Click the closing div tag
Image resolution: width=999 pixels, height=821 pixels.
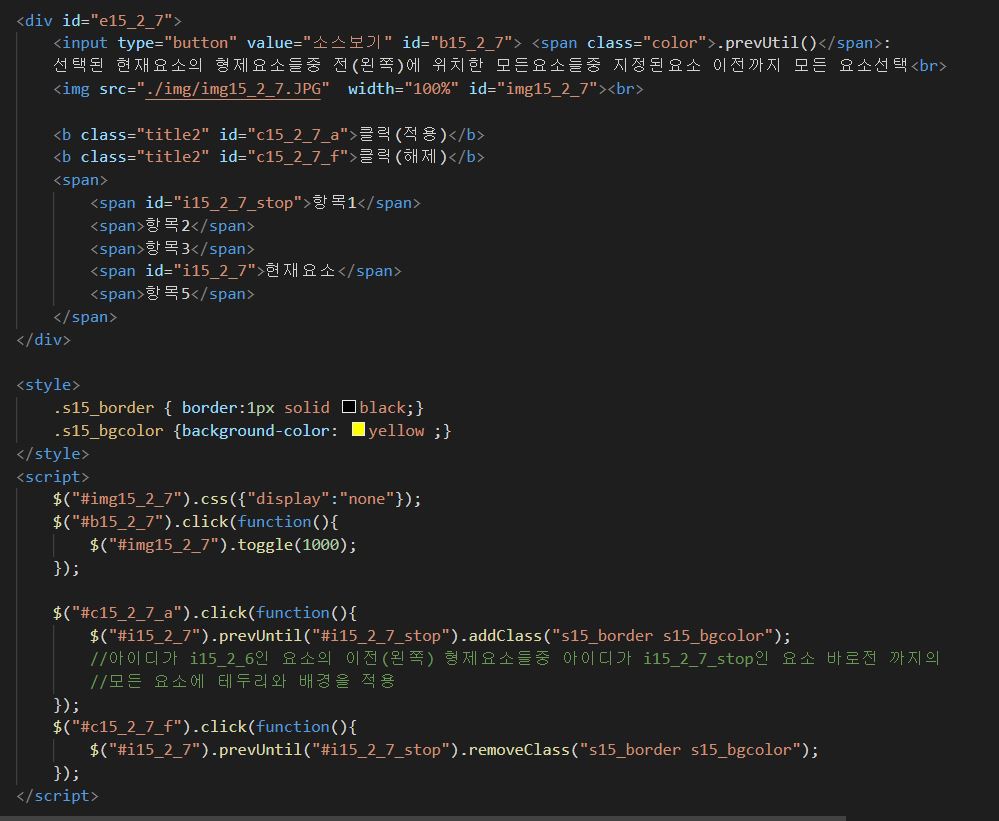tap(43, 339)
